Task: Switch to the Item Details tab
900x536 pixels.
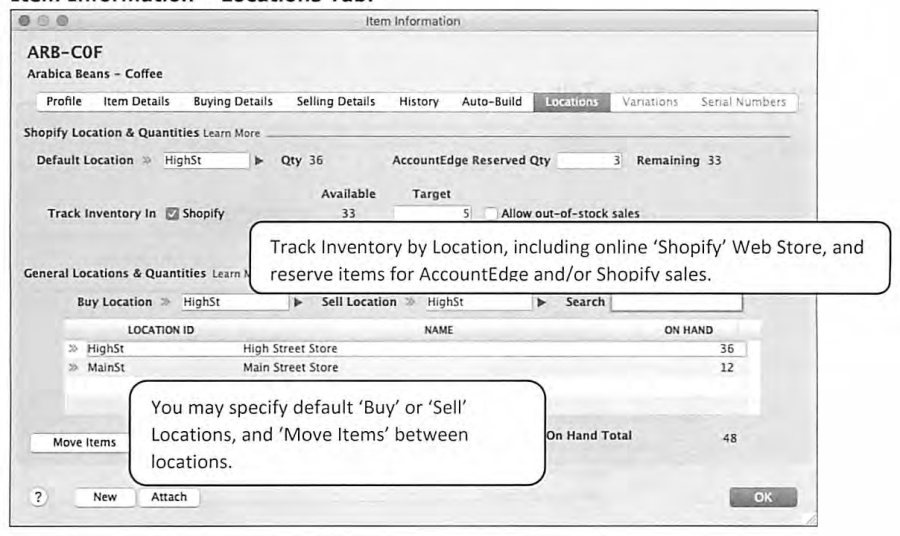Action: (137, 102)
